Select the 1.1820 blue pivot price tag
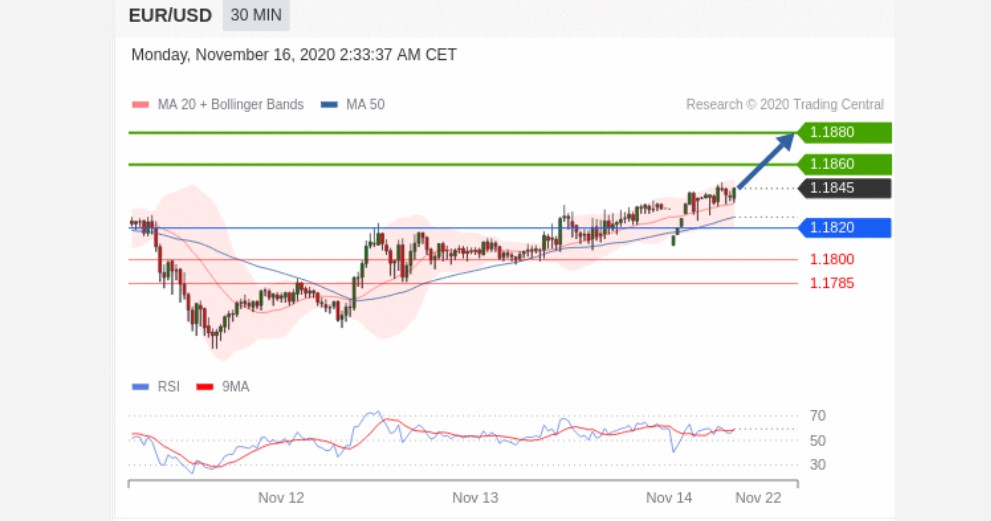 (844, 228)
